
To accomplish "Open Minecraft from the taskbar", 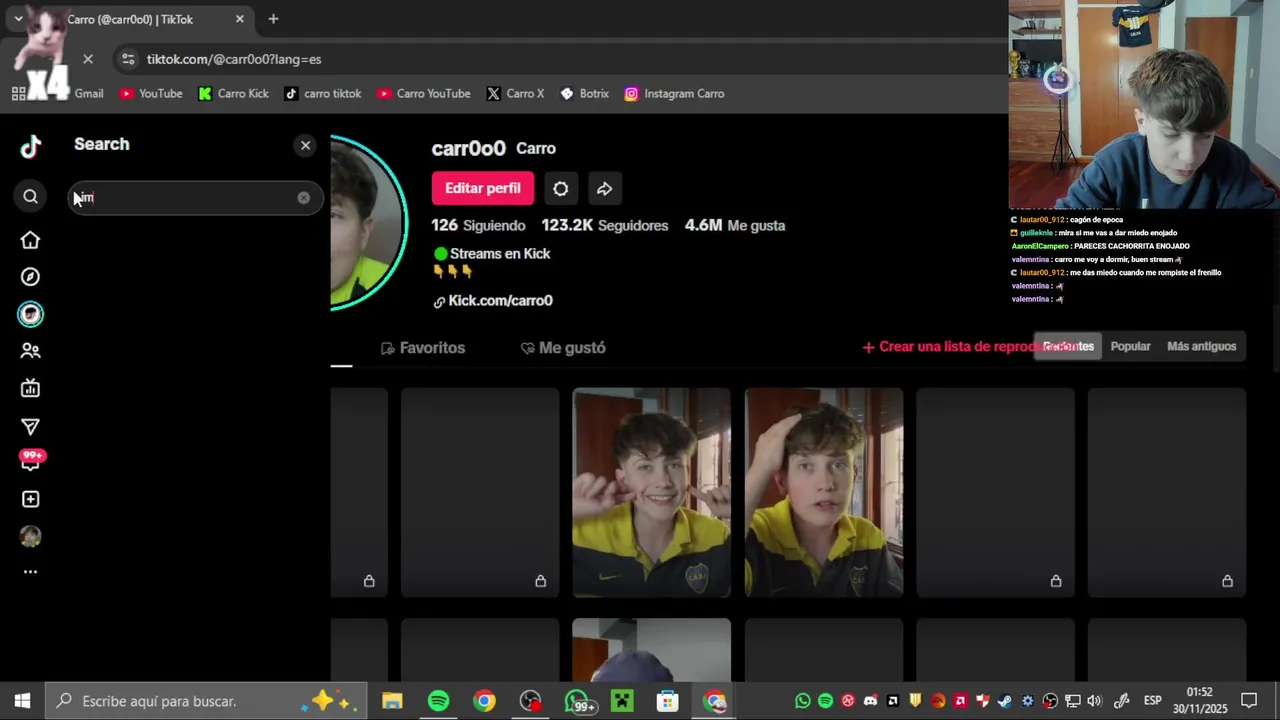I will point(622,701).
